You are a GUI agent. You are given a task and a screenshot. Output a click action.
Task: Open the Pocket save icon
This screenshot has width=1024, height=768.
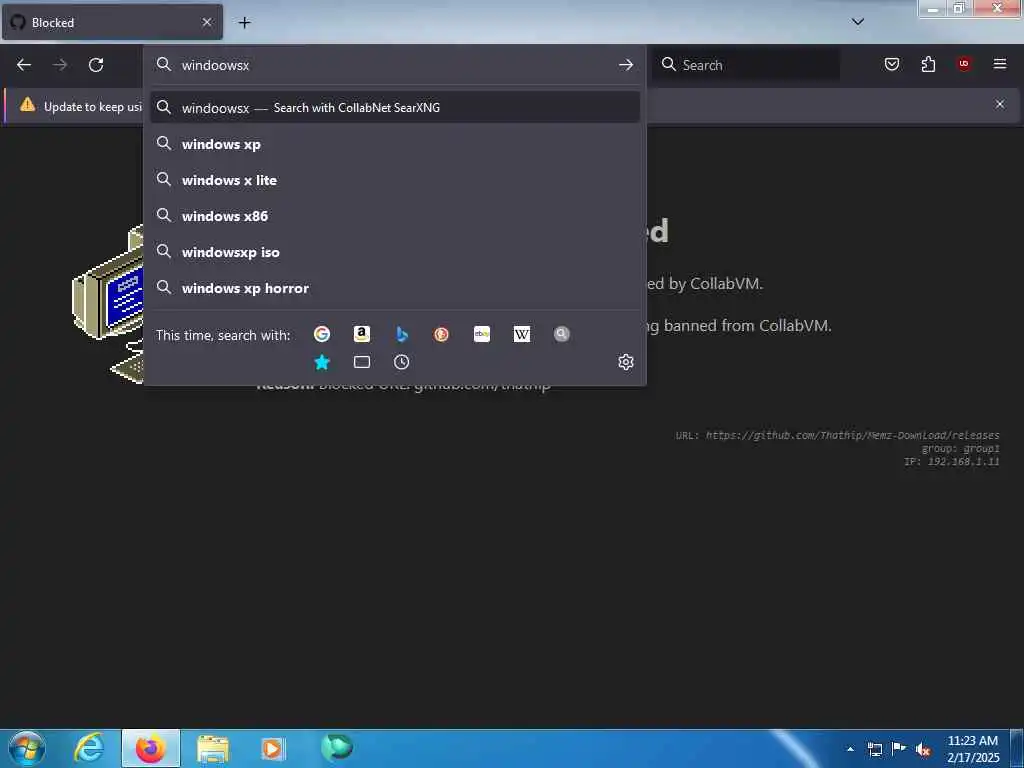pyautogui.click(x=892, y=64)
